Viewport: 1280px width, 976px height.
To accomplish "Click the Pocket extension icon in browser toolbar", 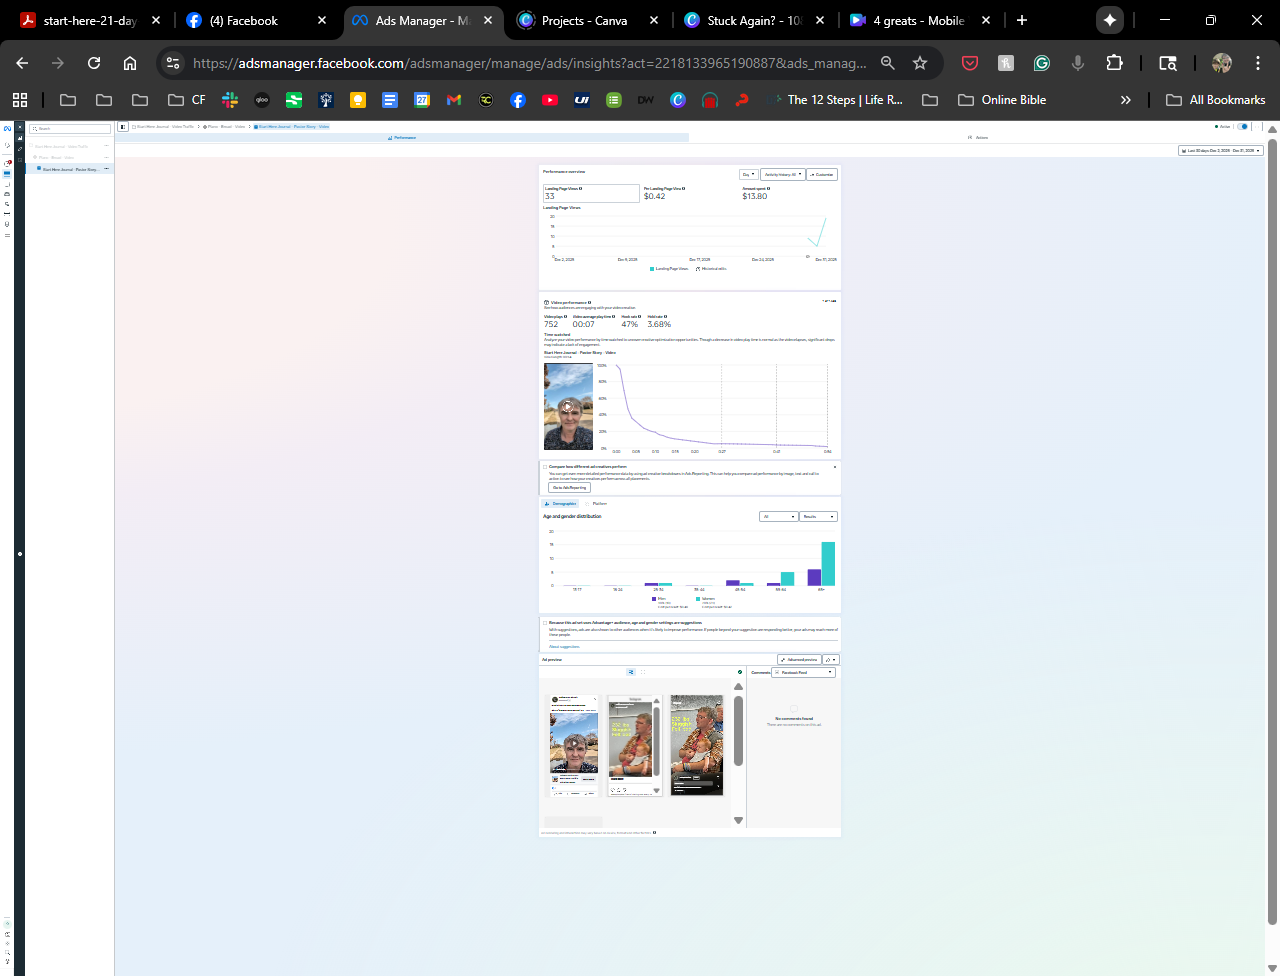I will click(x=969, y=63).
